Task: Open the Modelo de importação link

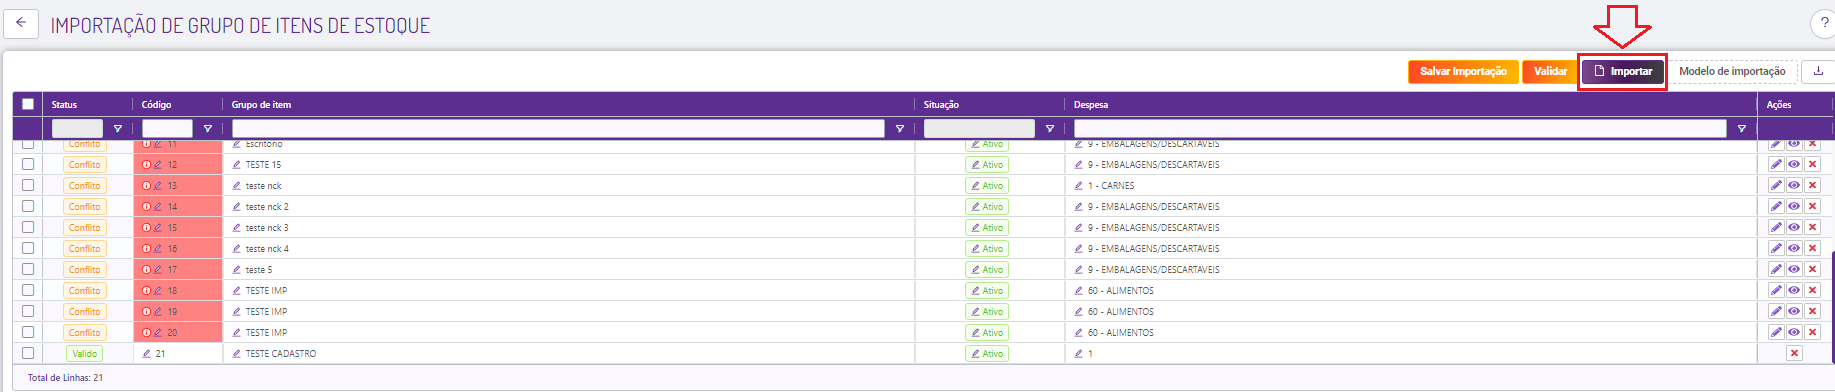Action: pos(1732,71)
